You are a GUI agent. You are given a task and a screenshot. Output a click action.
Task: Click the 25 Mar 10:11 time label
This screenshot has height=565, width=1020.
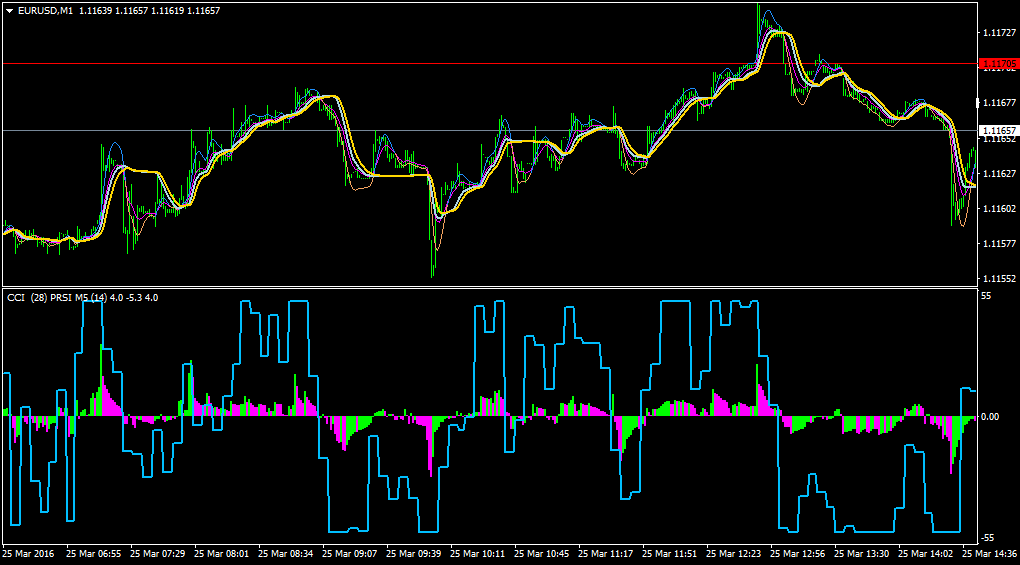pyautogui.click(x=477, y=554)
